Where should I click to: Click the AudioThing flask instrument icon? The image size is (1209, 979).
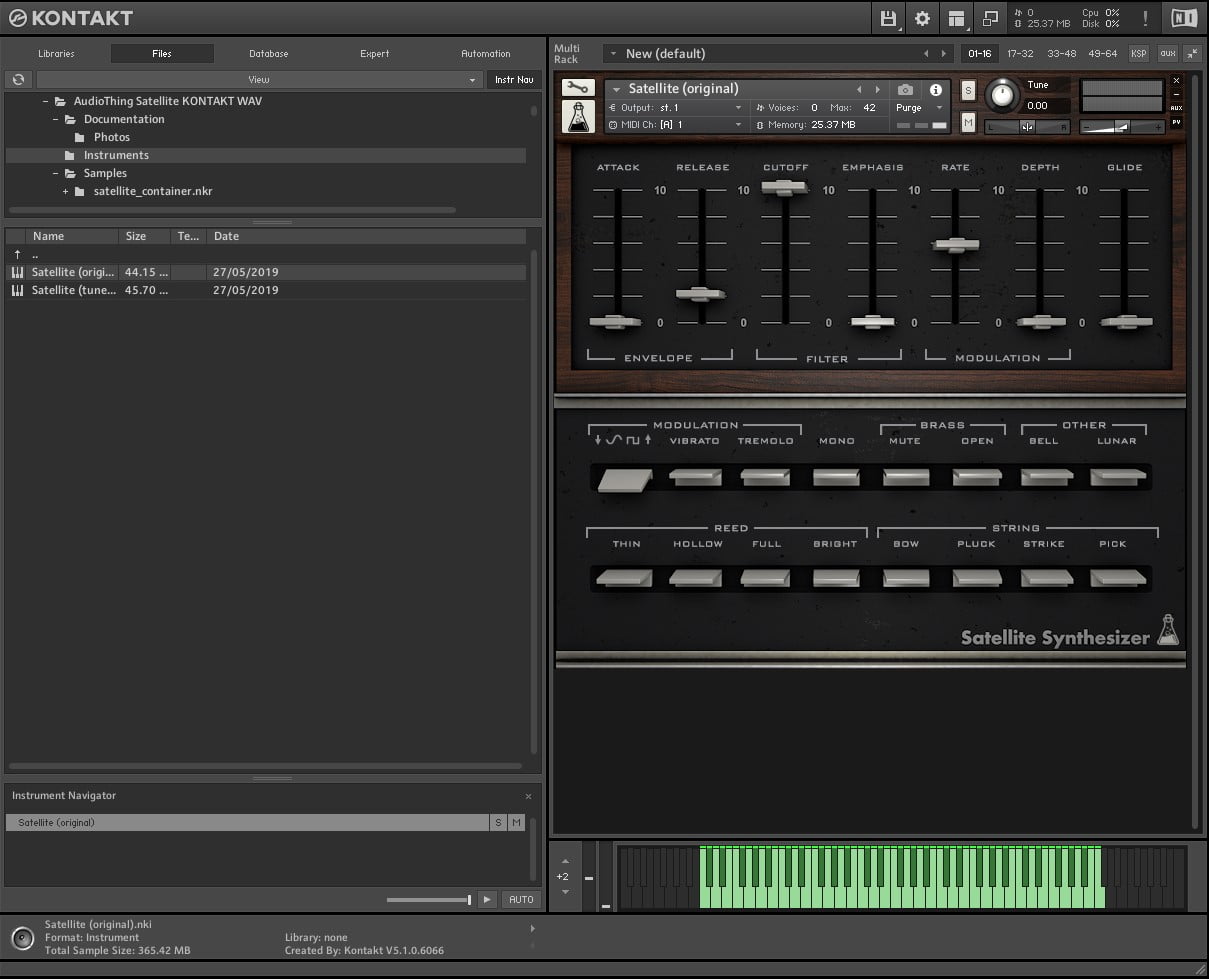(578, 117)
